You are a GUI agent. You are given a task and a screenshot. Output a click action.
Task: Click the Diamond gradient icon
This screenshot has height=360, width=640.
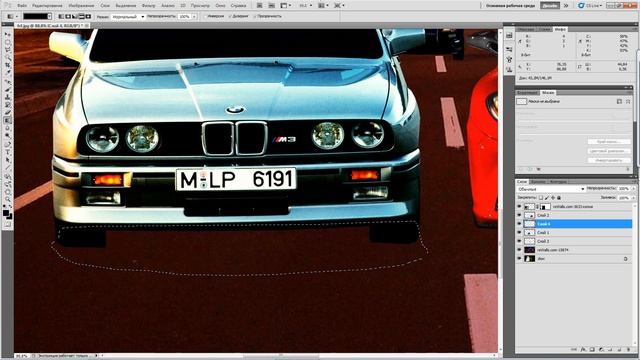(87, 16)
